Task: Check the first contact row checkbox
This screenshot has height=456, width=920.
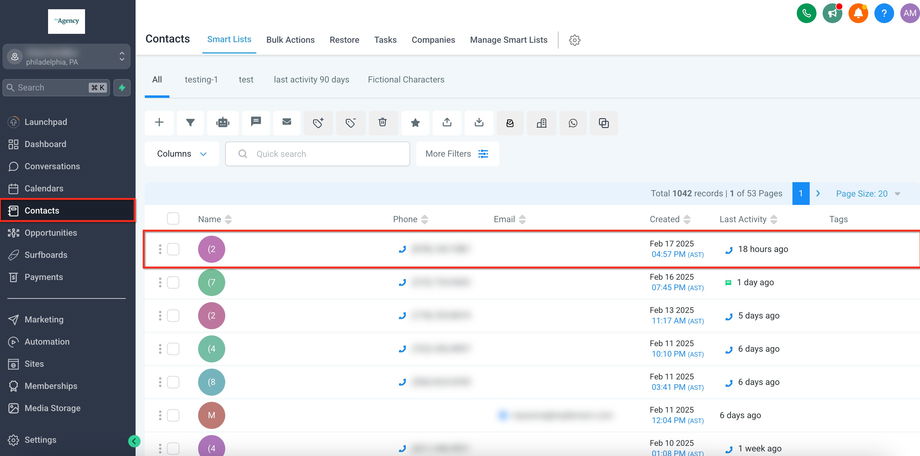Action: [173, 249]
